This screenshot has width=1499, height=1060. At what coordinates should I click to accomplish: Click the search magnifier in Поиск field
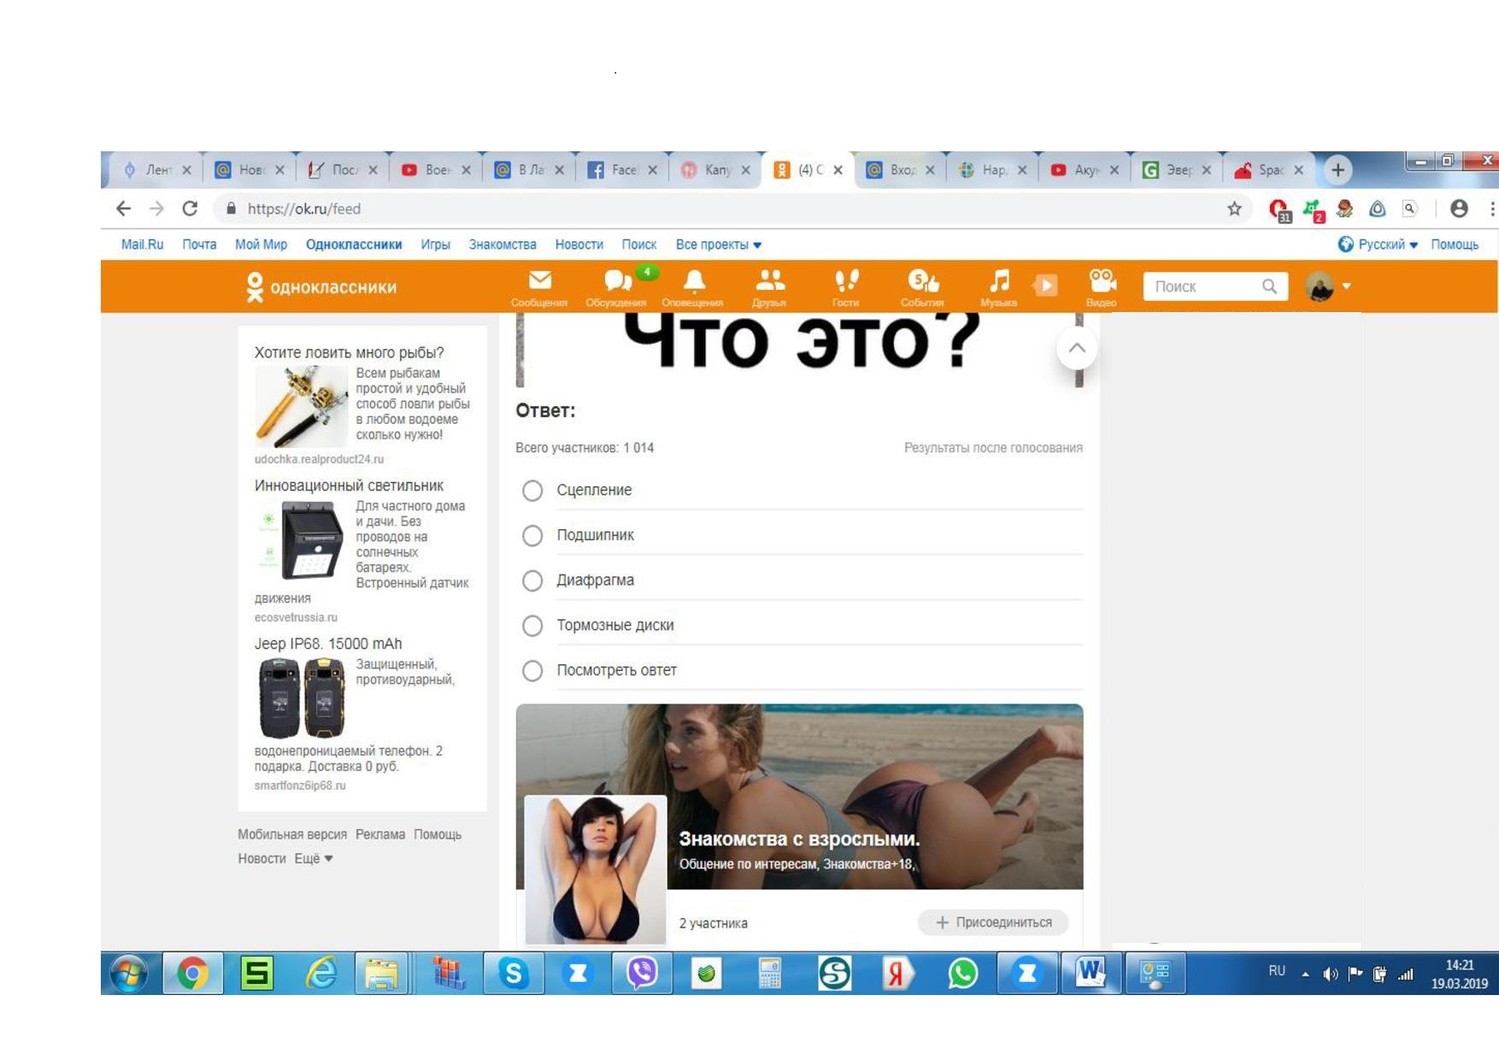tap(1269, 286)
